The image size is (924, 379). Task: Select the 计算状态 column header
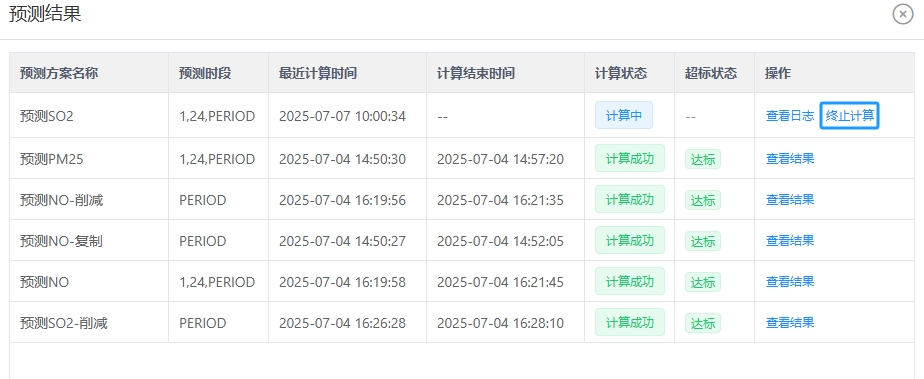tap(621, 73)
